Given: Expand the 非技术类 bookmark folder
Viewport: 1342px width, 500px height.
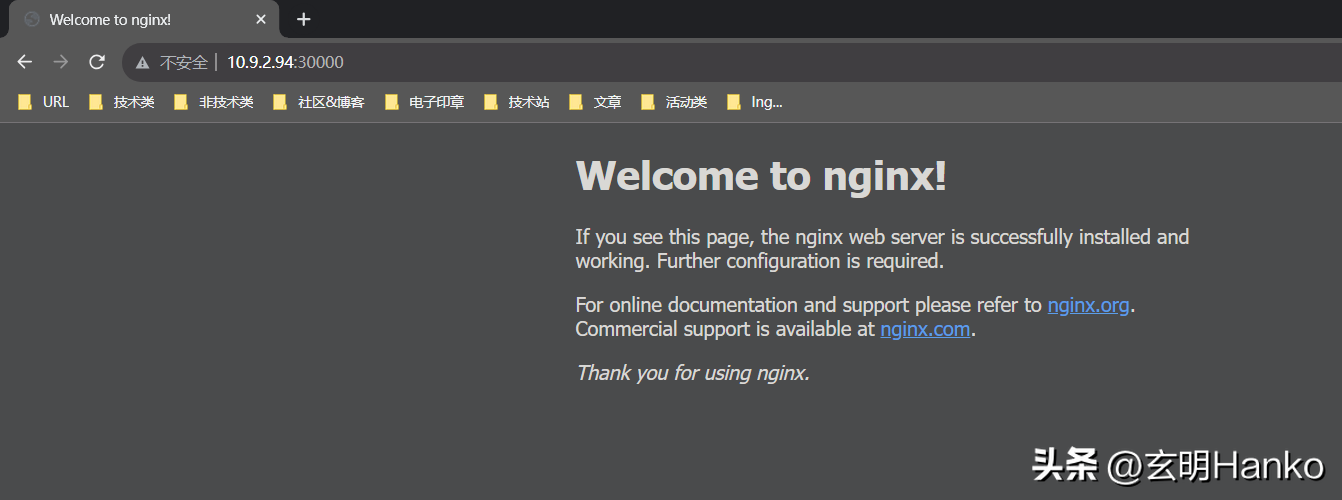Looking at the screenshot, I should [x=214, y=102].
